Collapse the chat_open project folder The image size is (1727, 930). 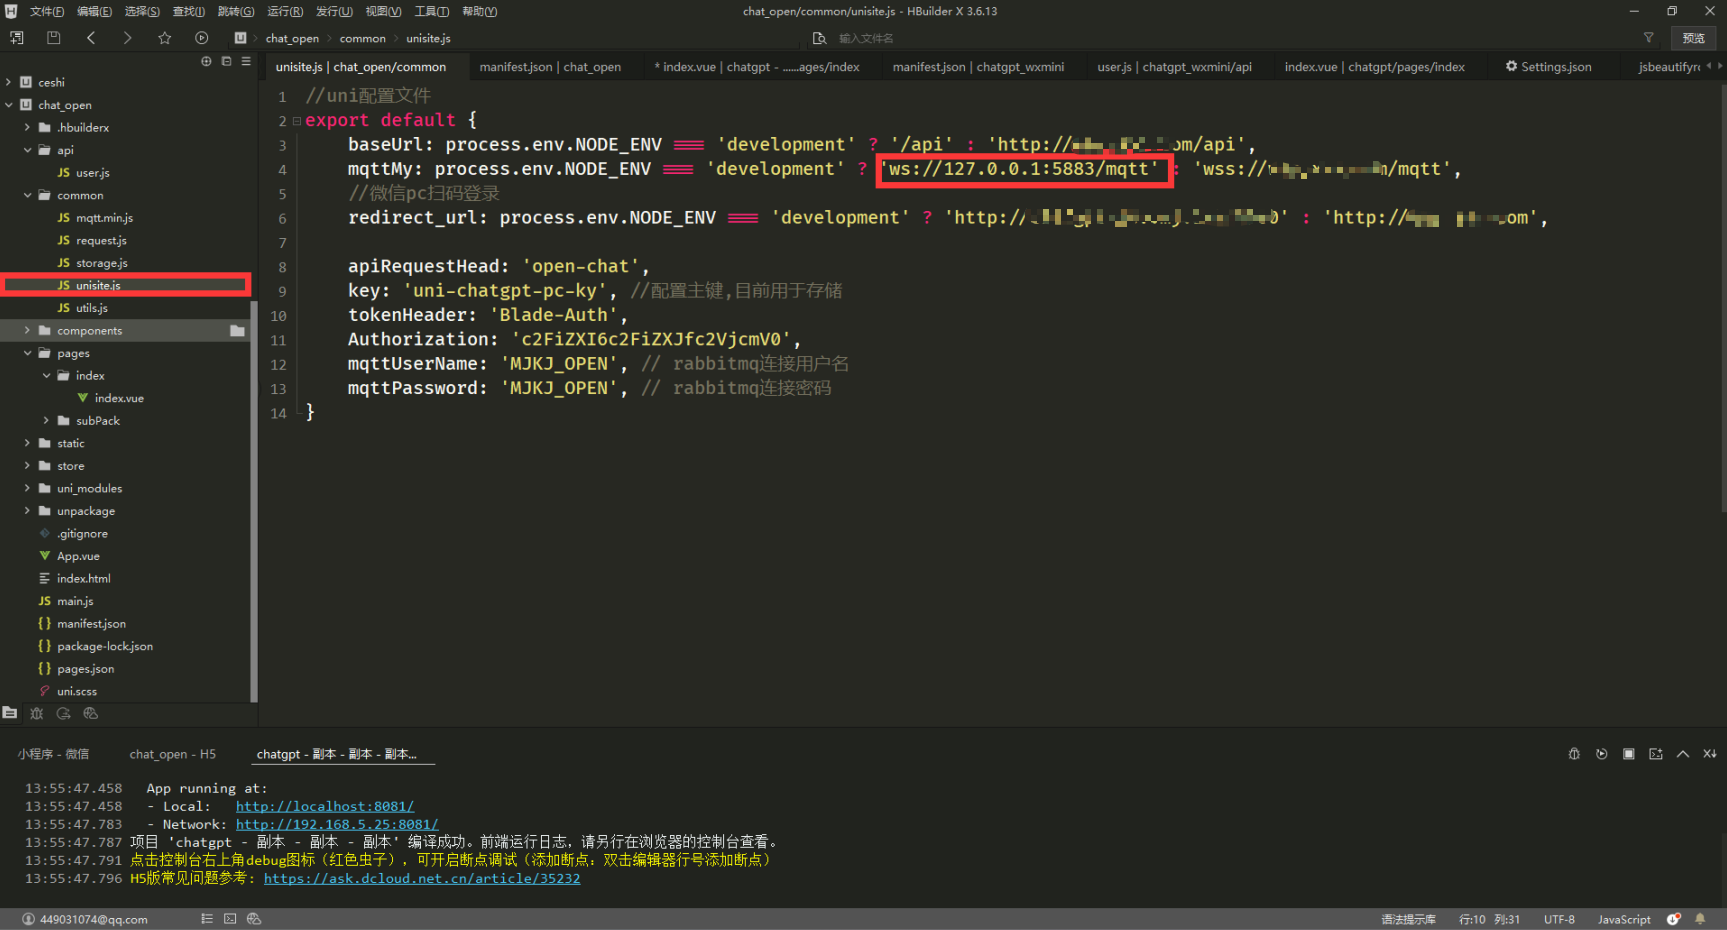point(9,104)
